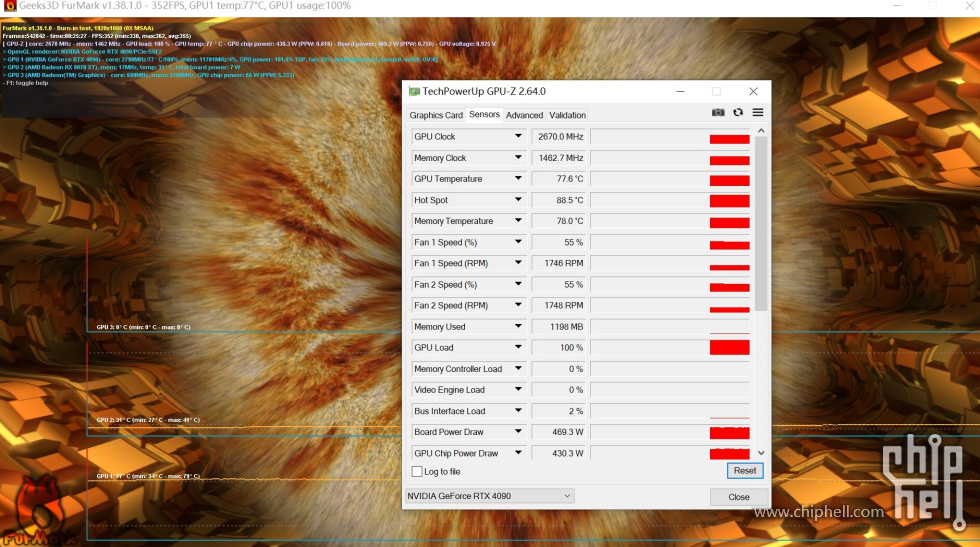Click the Memory Clock value 1462.7 MHz
This screenshot has height=547, width=980.
[x=559, y=158]
